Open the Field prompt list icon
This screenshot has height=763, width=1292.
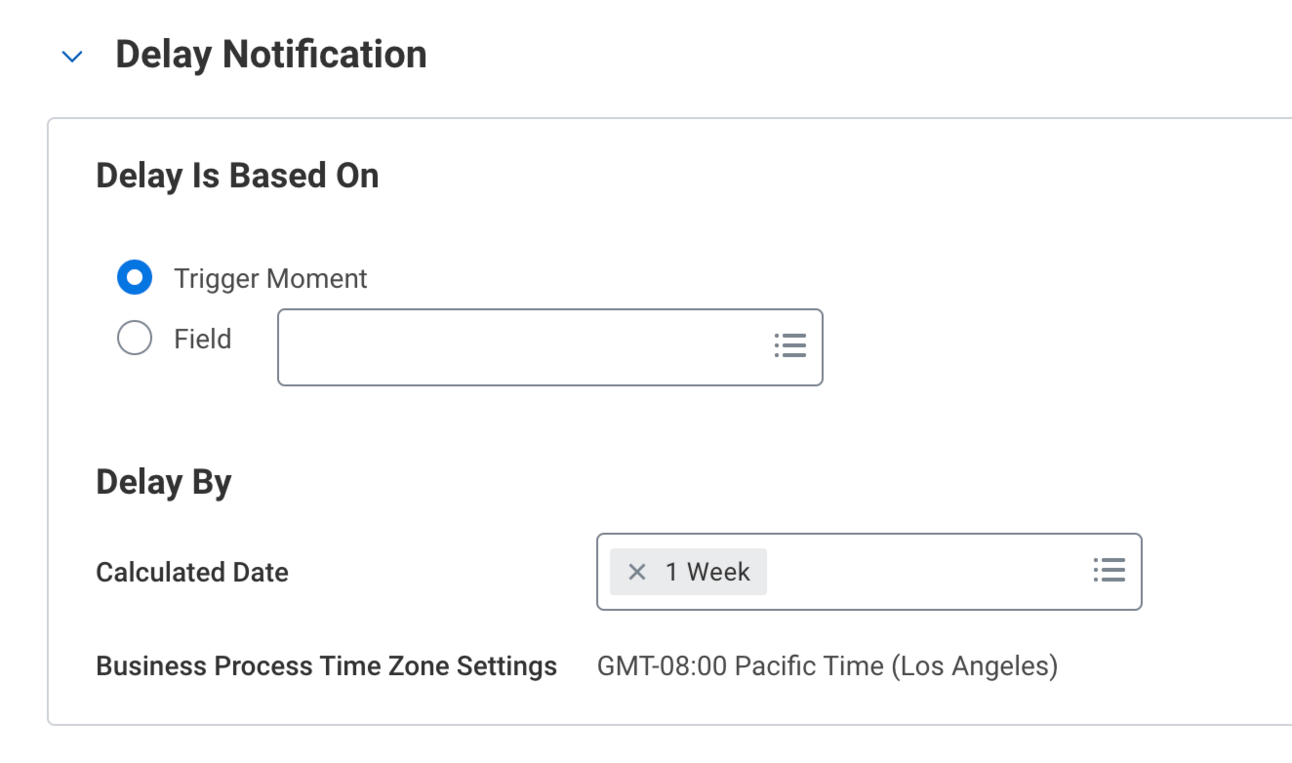[790, 346]
